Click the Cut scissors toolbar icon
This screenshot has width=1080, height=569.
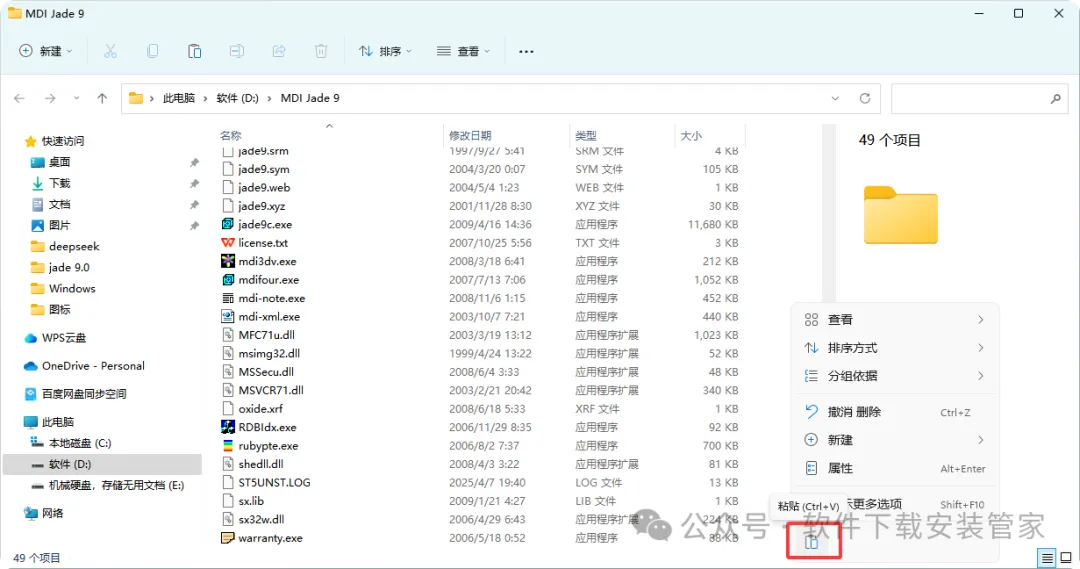[x=110, y=51]
